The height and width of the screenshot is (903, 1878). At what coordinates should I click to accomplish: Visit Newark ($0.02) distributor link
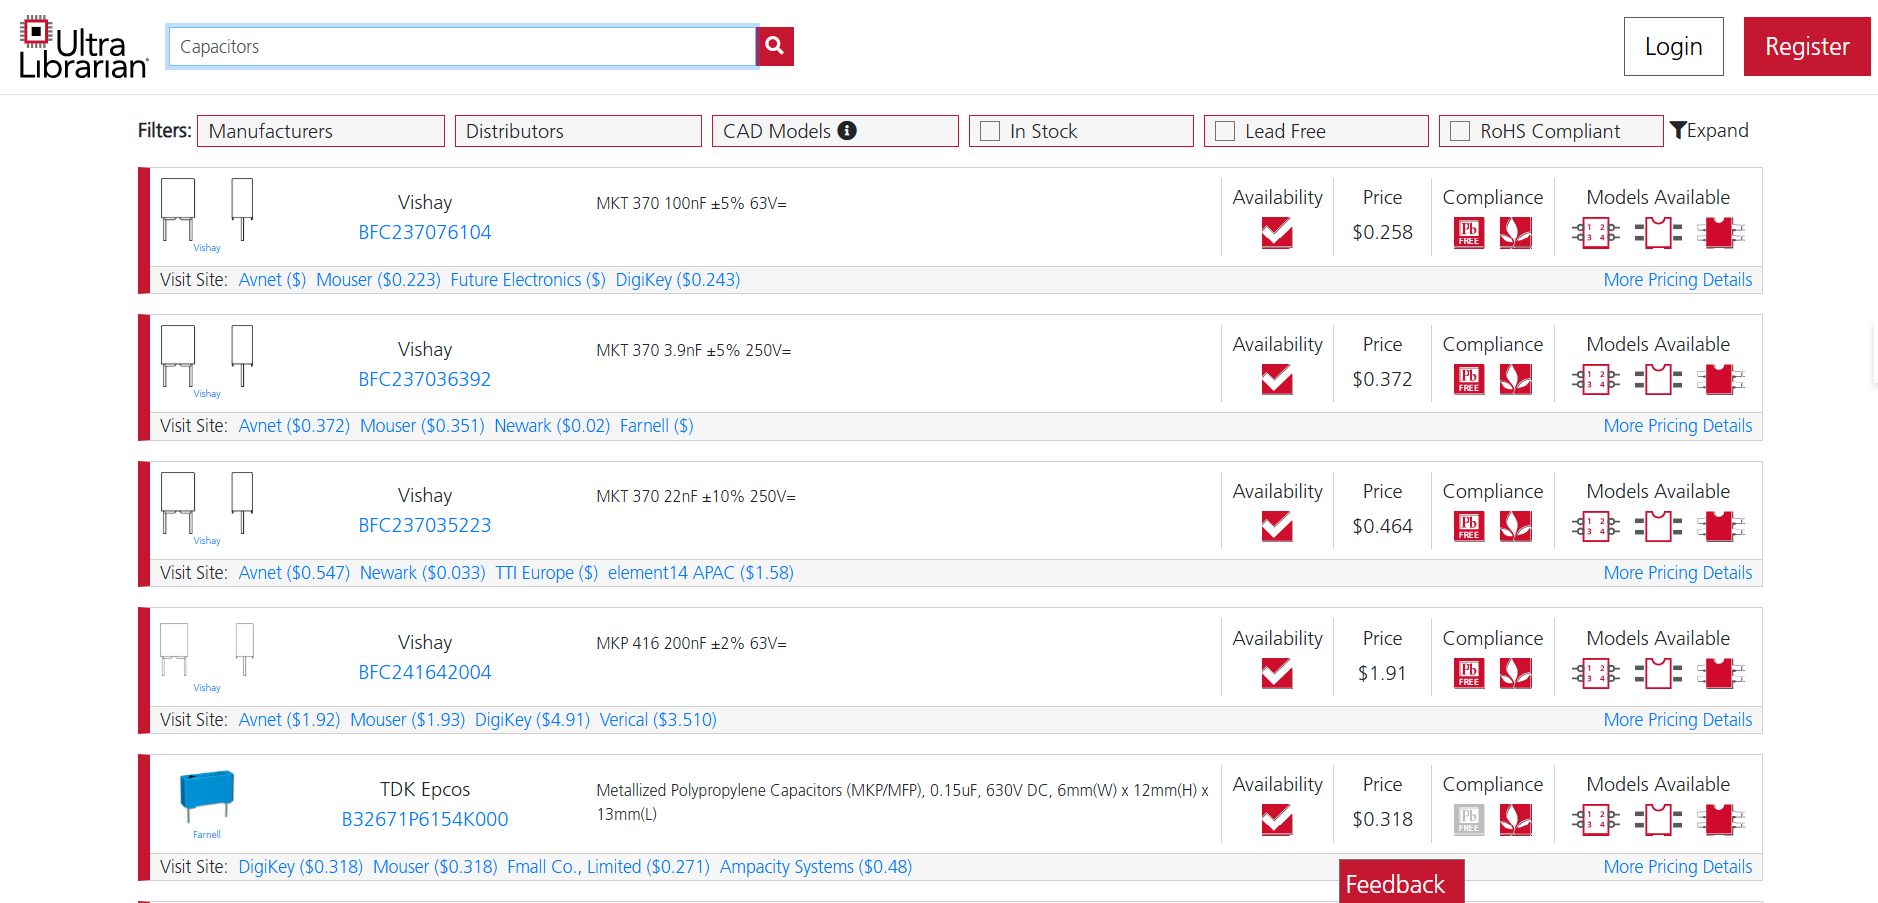coord(552,426)
